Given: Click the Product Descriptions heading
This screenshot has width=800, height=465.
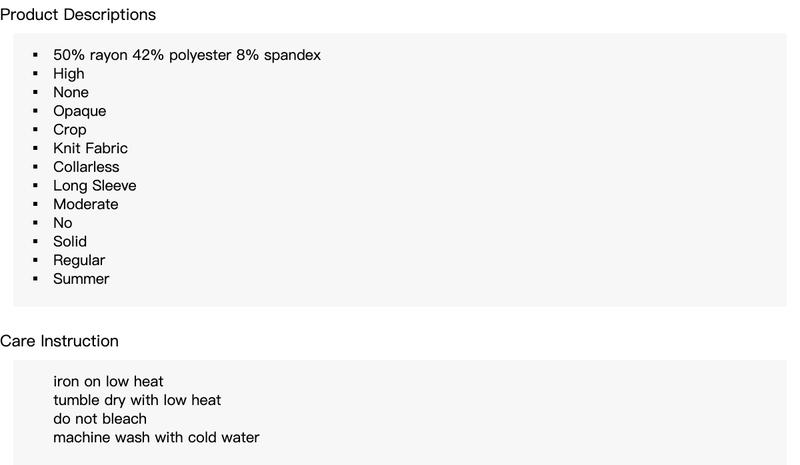Looking at the screenshot, I should [78, 15].
